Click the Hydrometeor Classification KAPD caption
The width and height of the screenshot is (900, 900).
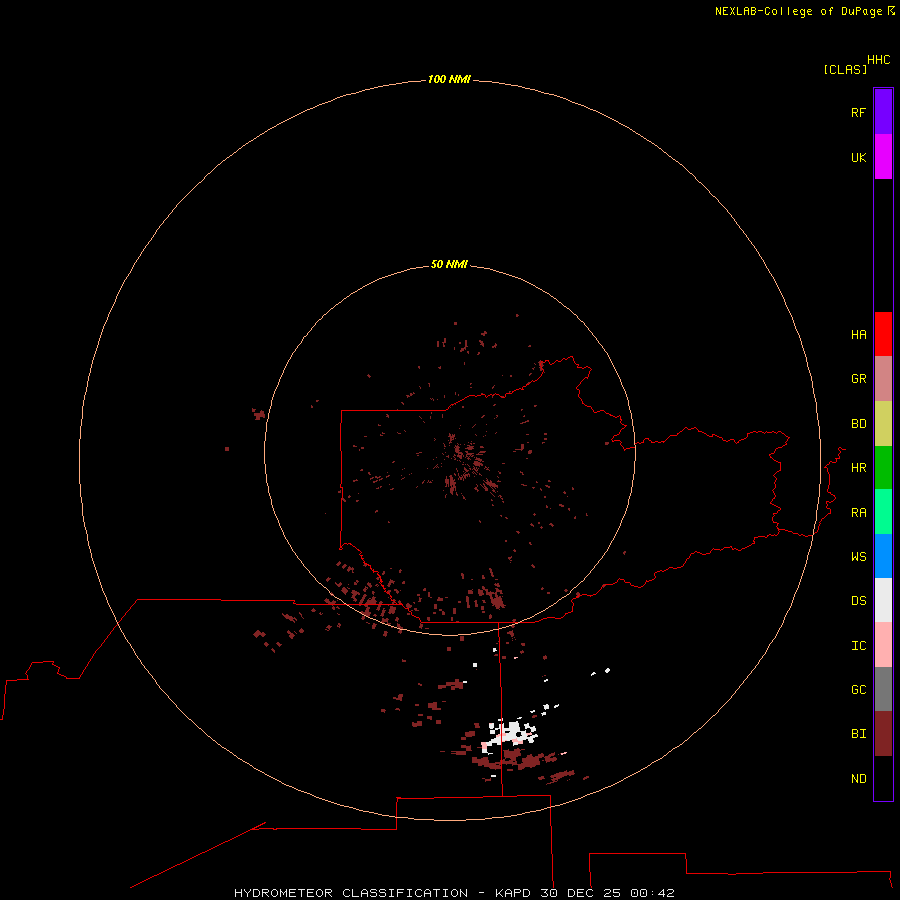click(454, 893)
